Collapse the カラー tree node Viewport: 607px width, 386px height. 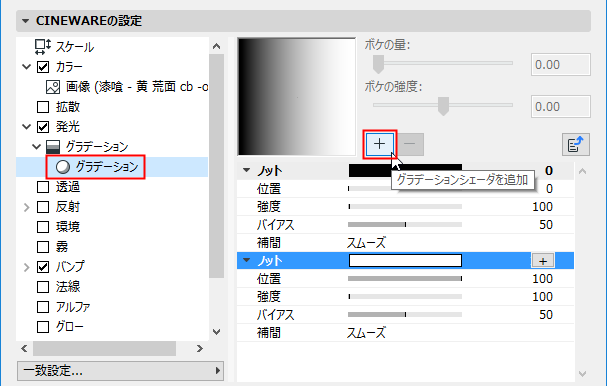pyautogui.click(x=26, y=67)
